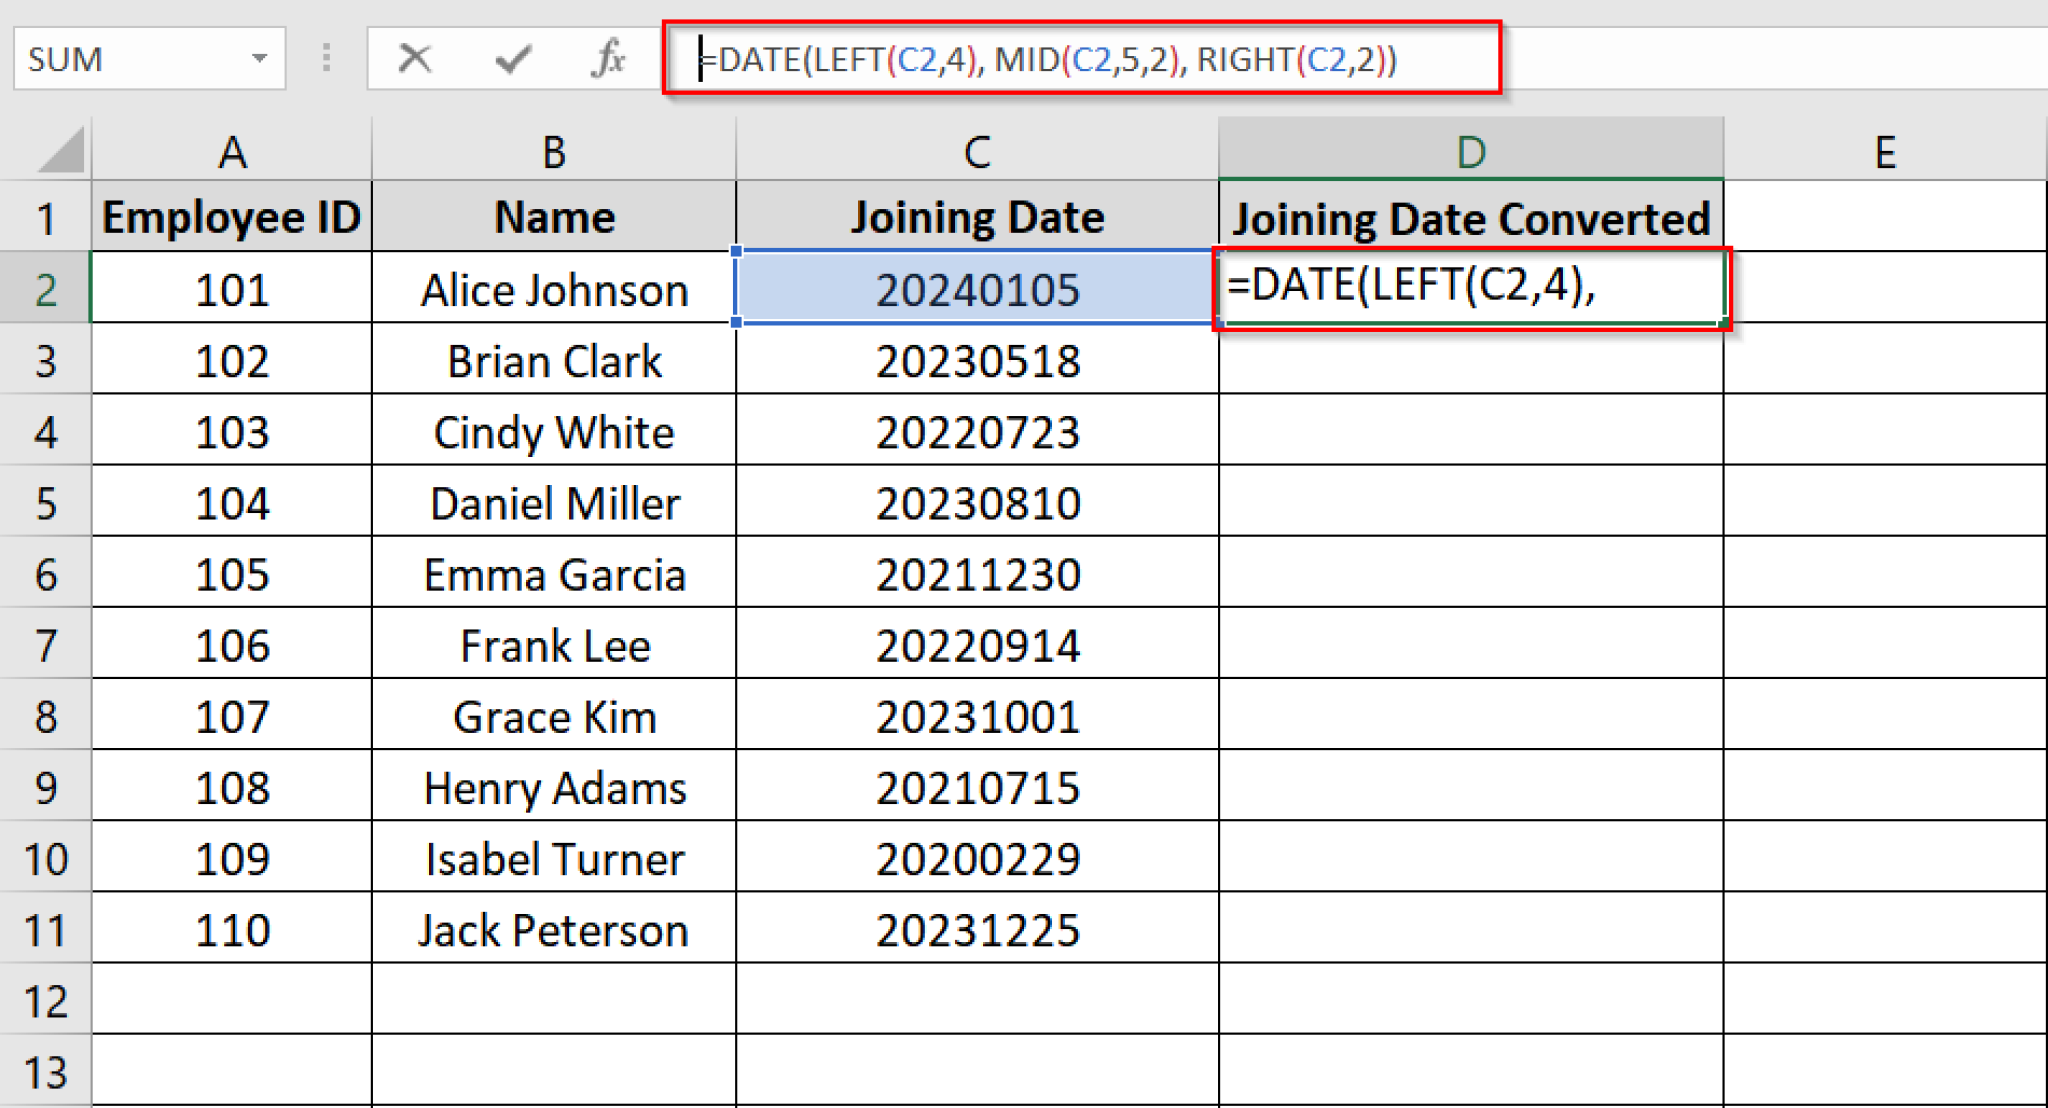Click row 10 header number
This screenshot has width=2048, height=1108.
[x=45, y=858]
